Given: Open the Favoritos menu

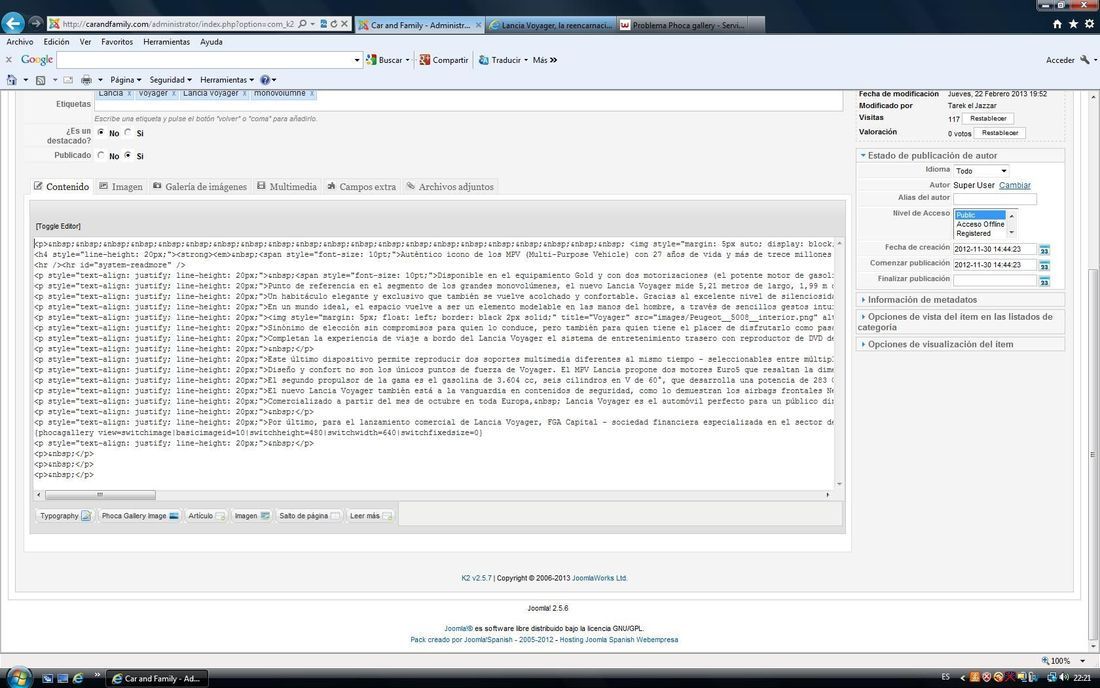Looking at the screenshot, I should [x=117, y=42].
